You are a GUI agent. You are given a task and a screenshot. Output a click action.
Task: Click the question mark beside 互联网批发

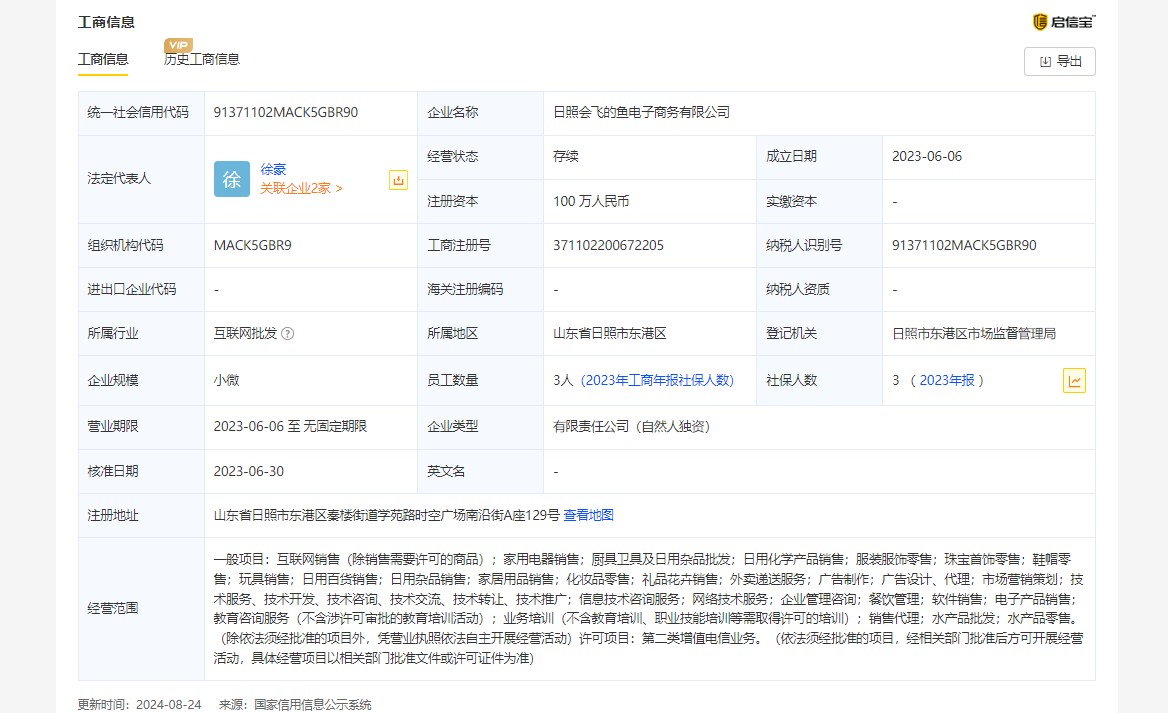pos(288,334)
